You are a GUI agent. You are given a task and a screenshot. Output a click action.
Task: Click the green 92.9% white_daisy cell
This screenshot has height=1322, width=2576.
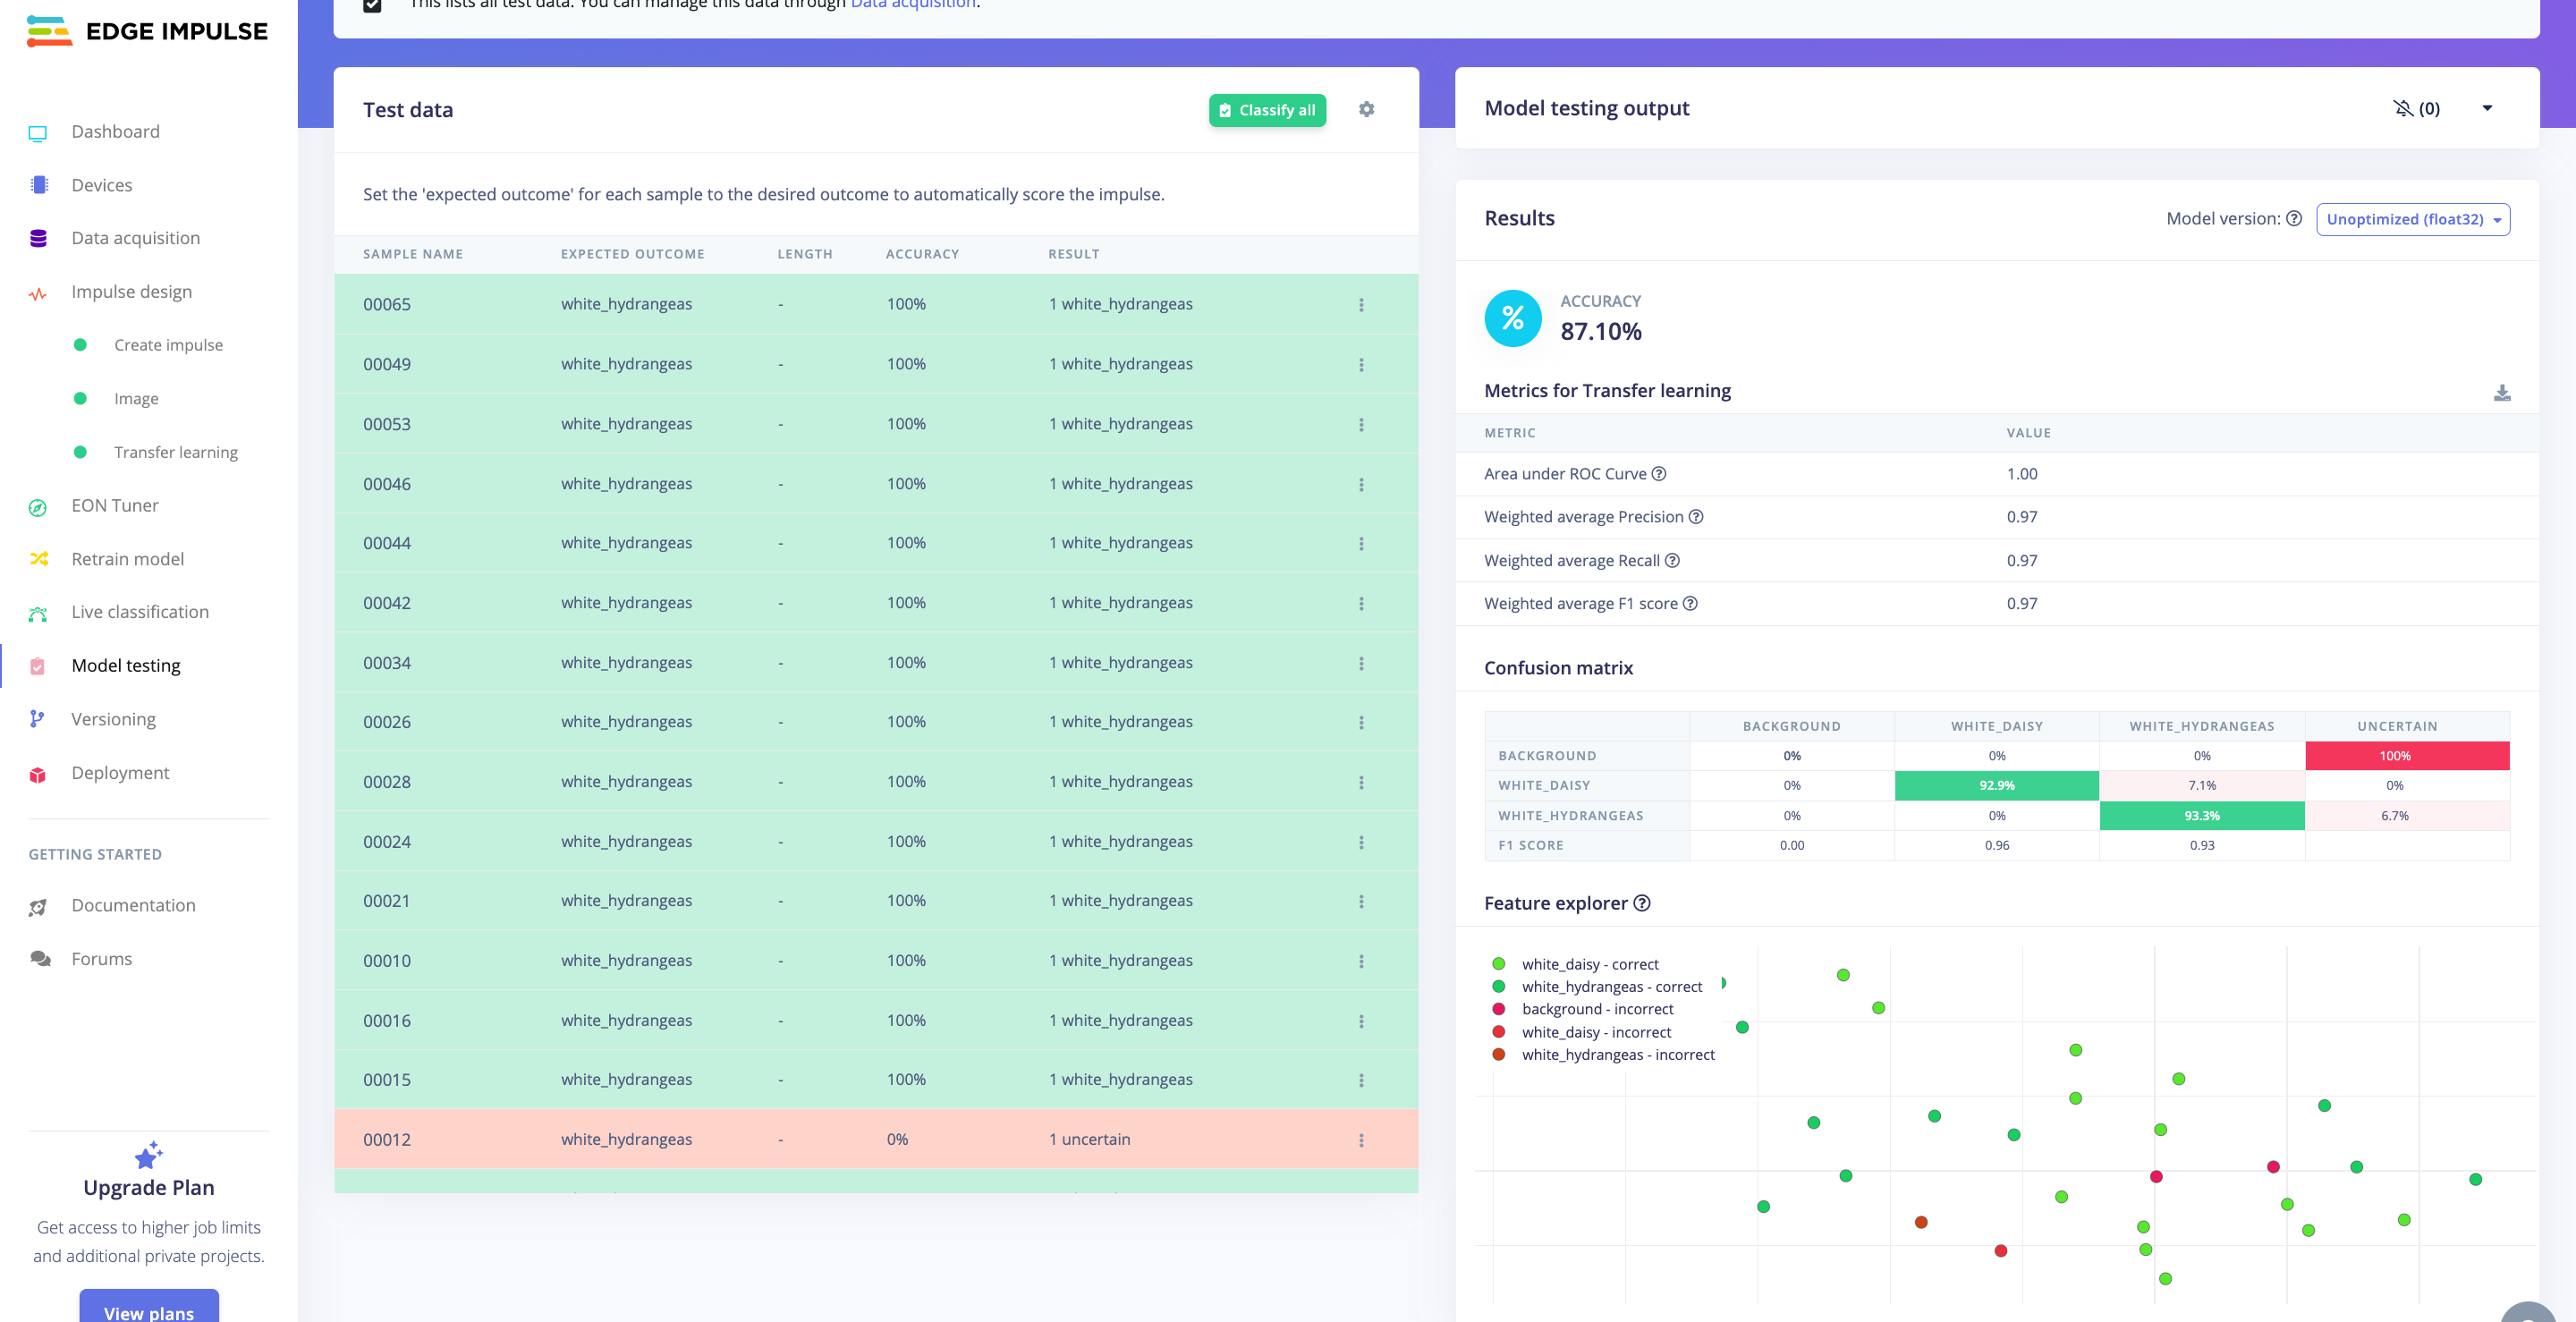(1996, 786)
